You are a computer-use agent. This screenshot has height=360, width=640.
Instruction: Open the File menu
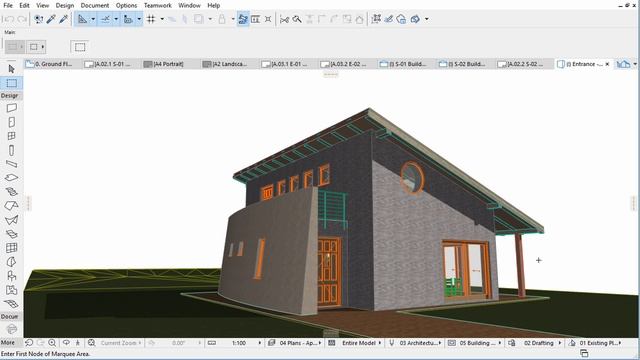[8, 5]
